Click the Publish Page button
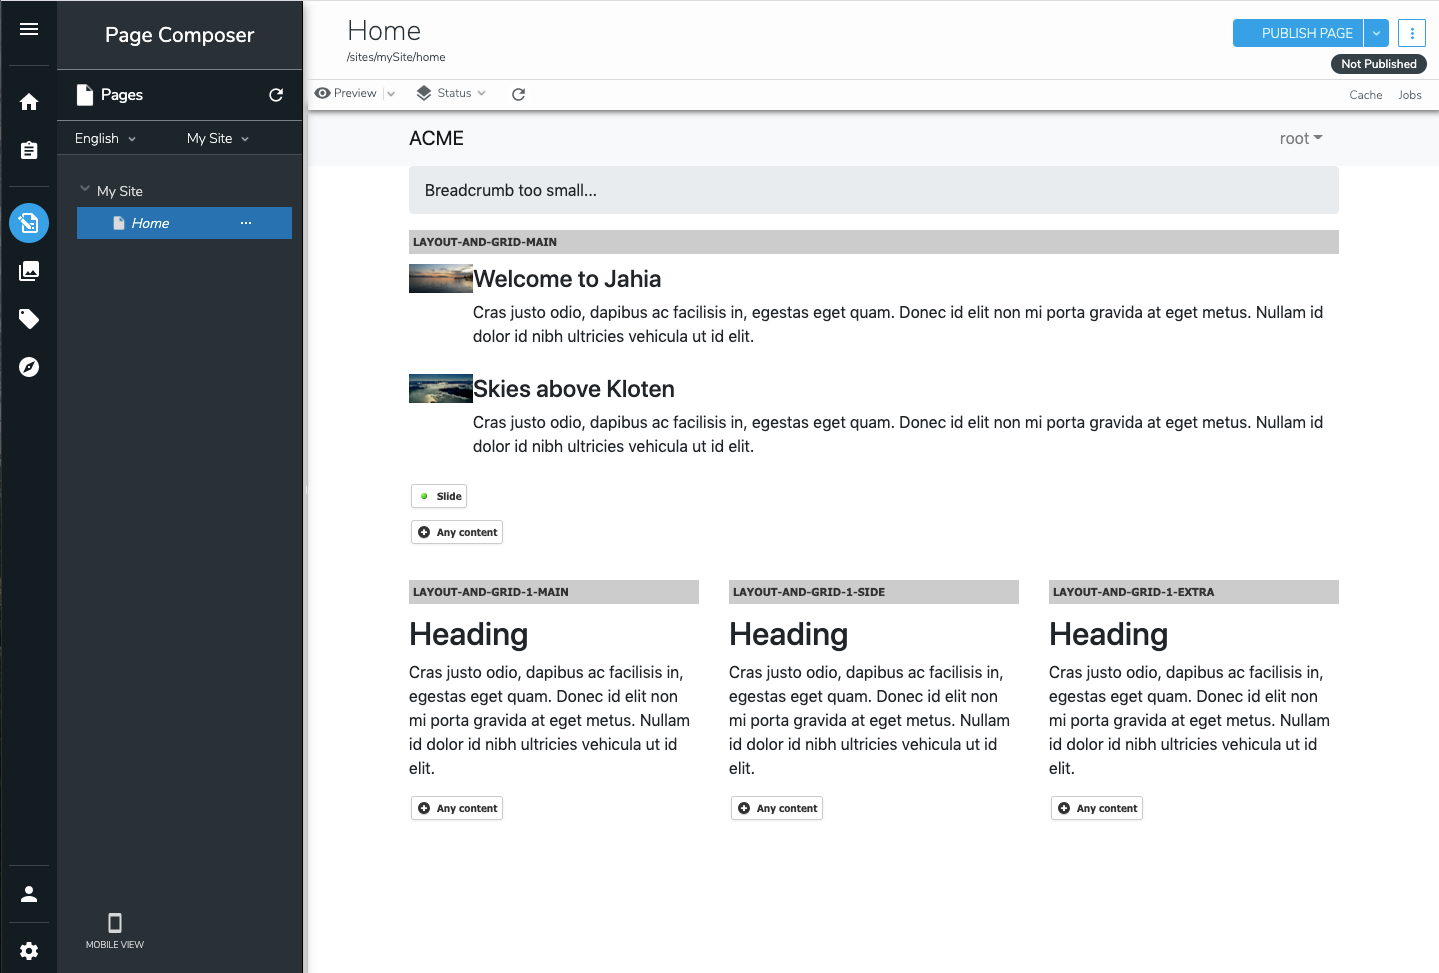This screenshot has height=973, width=1439. (1297, 33)
